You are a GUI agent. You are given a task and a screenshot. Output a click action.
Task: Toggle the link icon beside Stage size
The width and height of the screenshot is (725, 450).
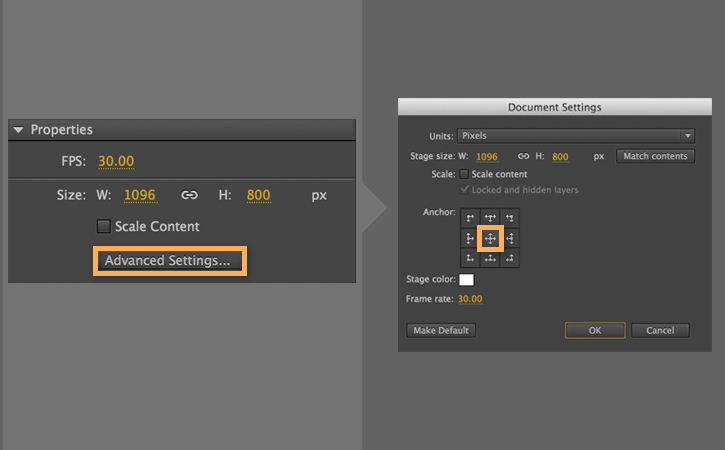[x=523, y=156]
